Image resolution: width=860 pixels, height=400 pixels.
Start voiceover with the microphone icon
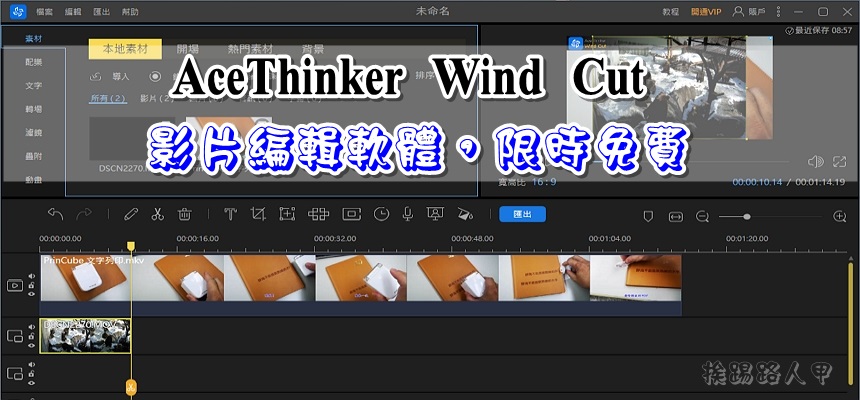tap(408, 215)
